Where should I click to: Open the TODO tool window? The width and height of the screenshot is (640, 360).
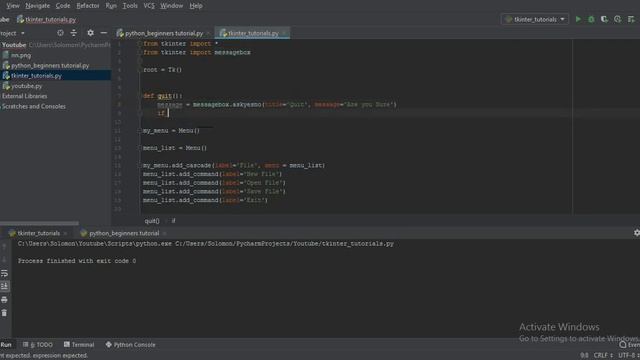click(x=38, y=344)
